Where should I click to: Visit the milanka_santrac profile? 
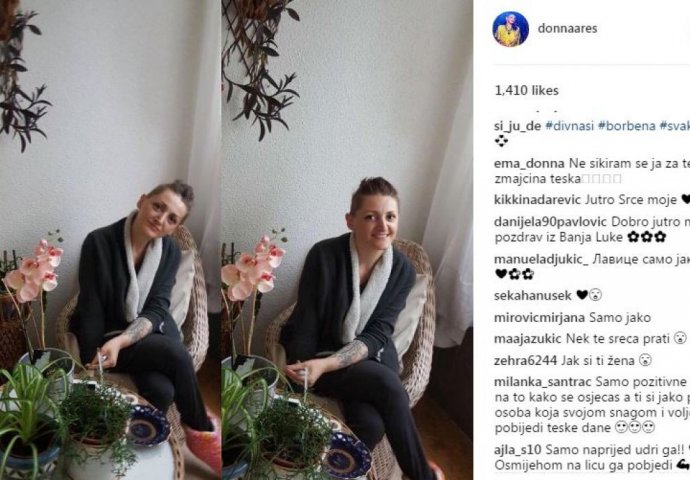543,382
